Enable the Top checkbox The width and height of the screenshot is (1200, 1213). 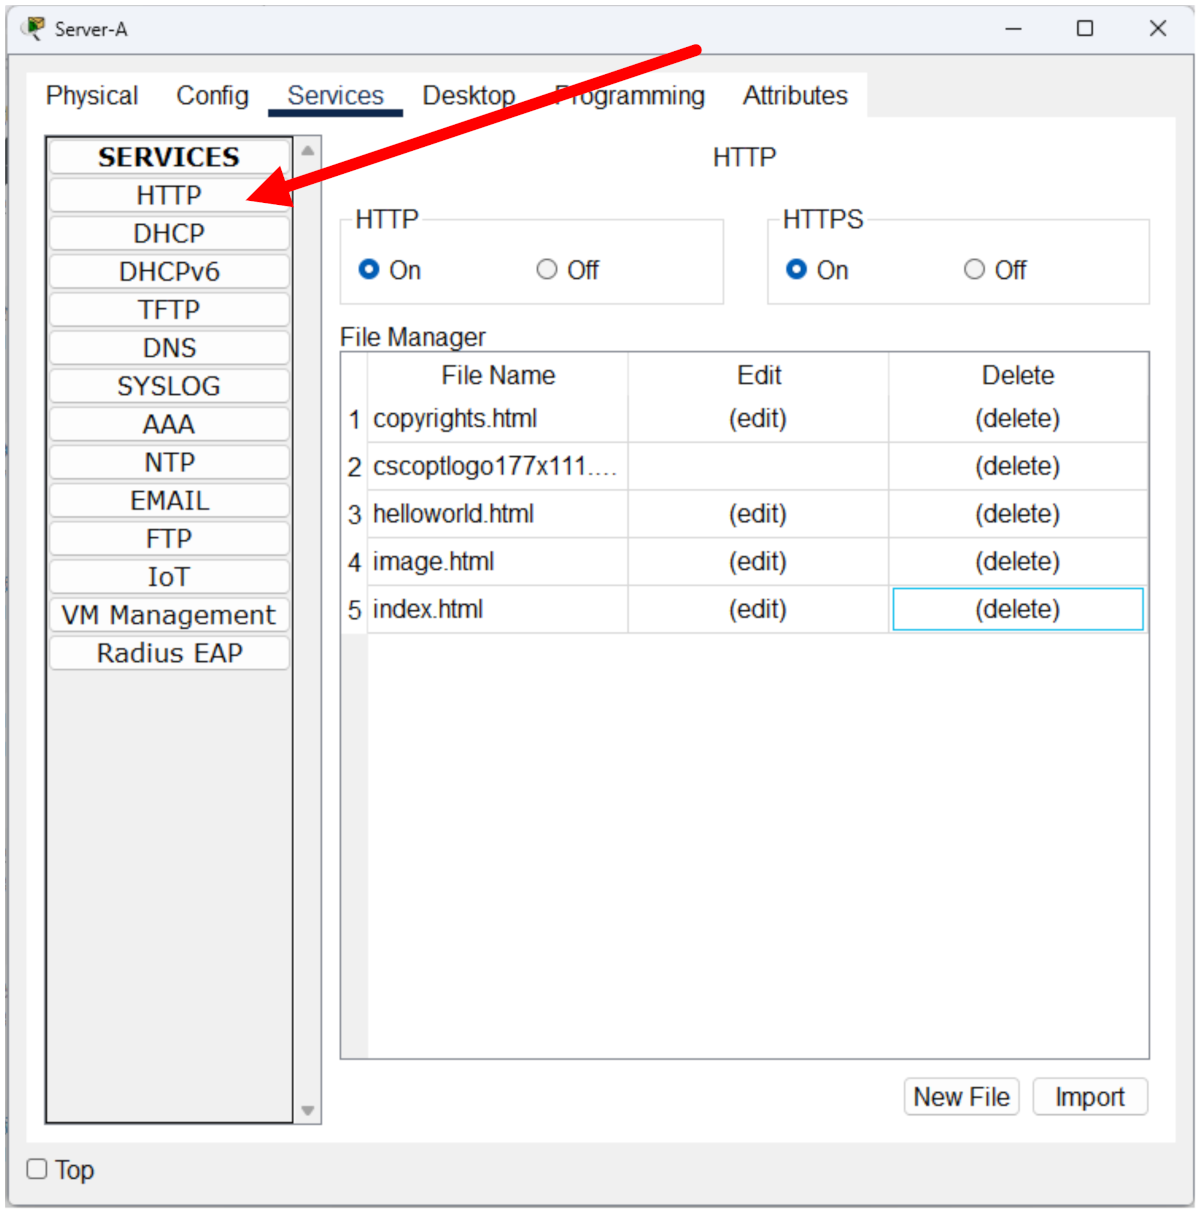(x=38, y=1169)
